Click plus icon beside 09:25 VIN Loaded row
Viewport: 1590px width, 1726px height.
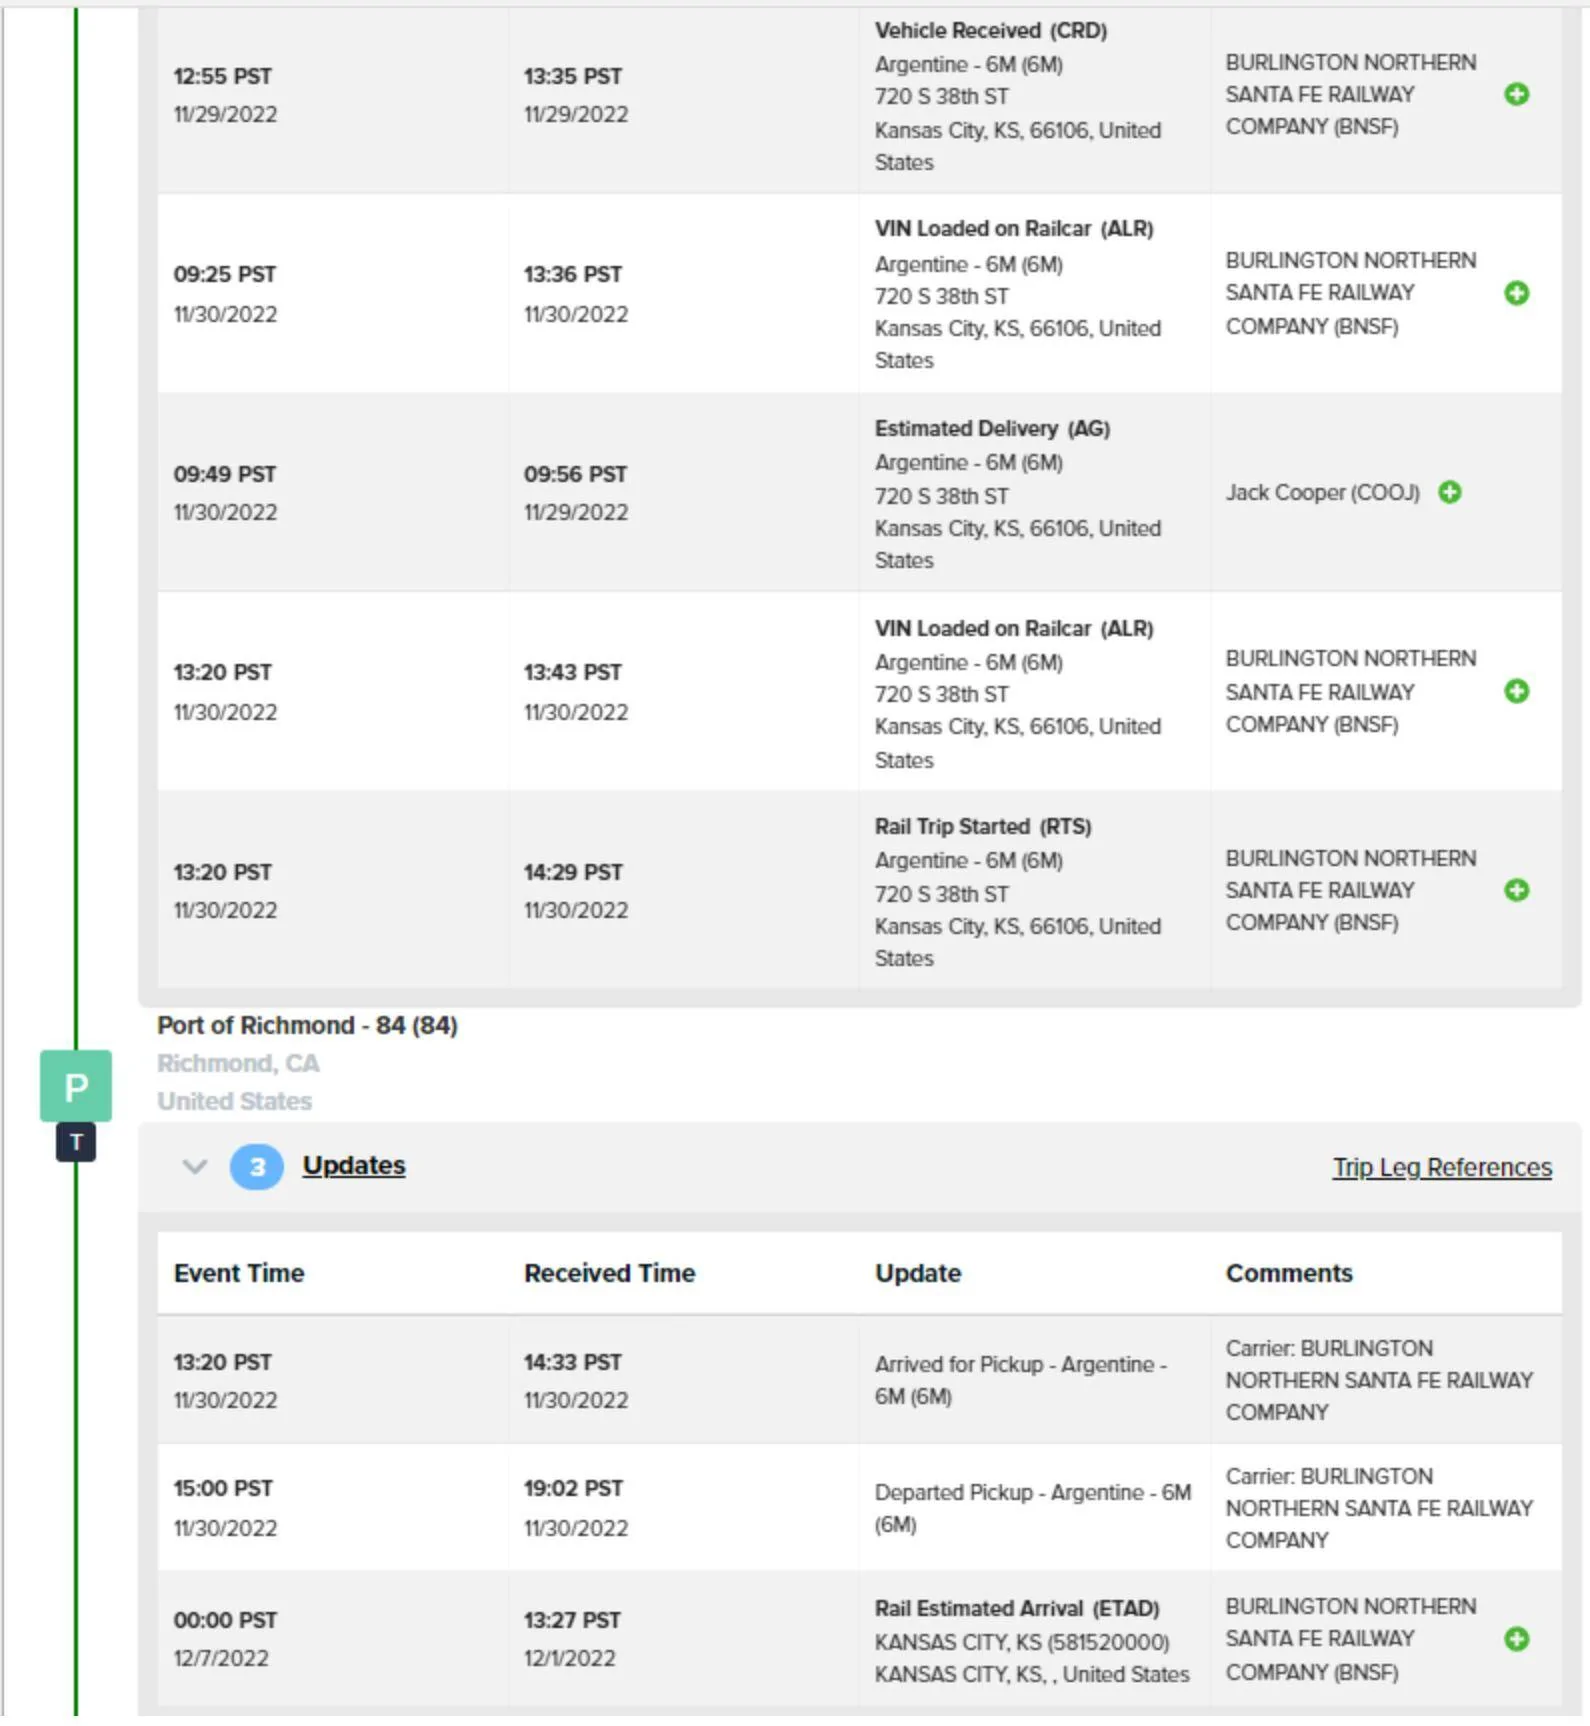pos(1516,293)
